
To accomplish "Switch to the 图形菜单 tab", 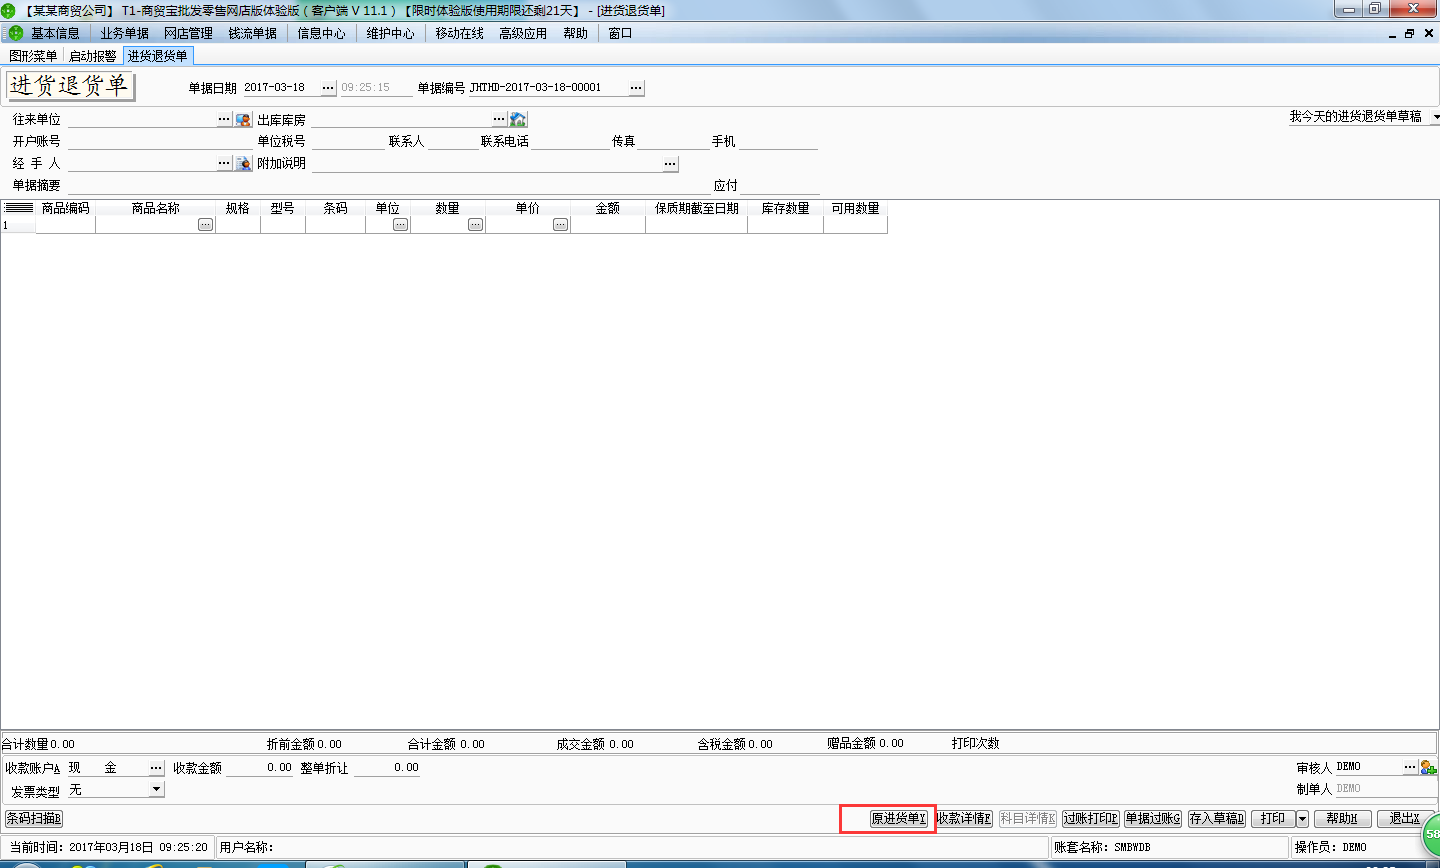I will tap(32, 56).
